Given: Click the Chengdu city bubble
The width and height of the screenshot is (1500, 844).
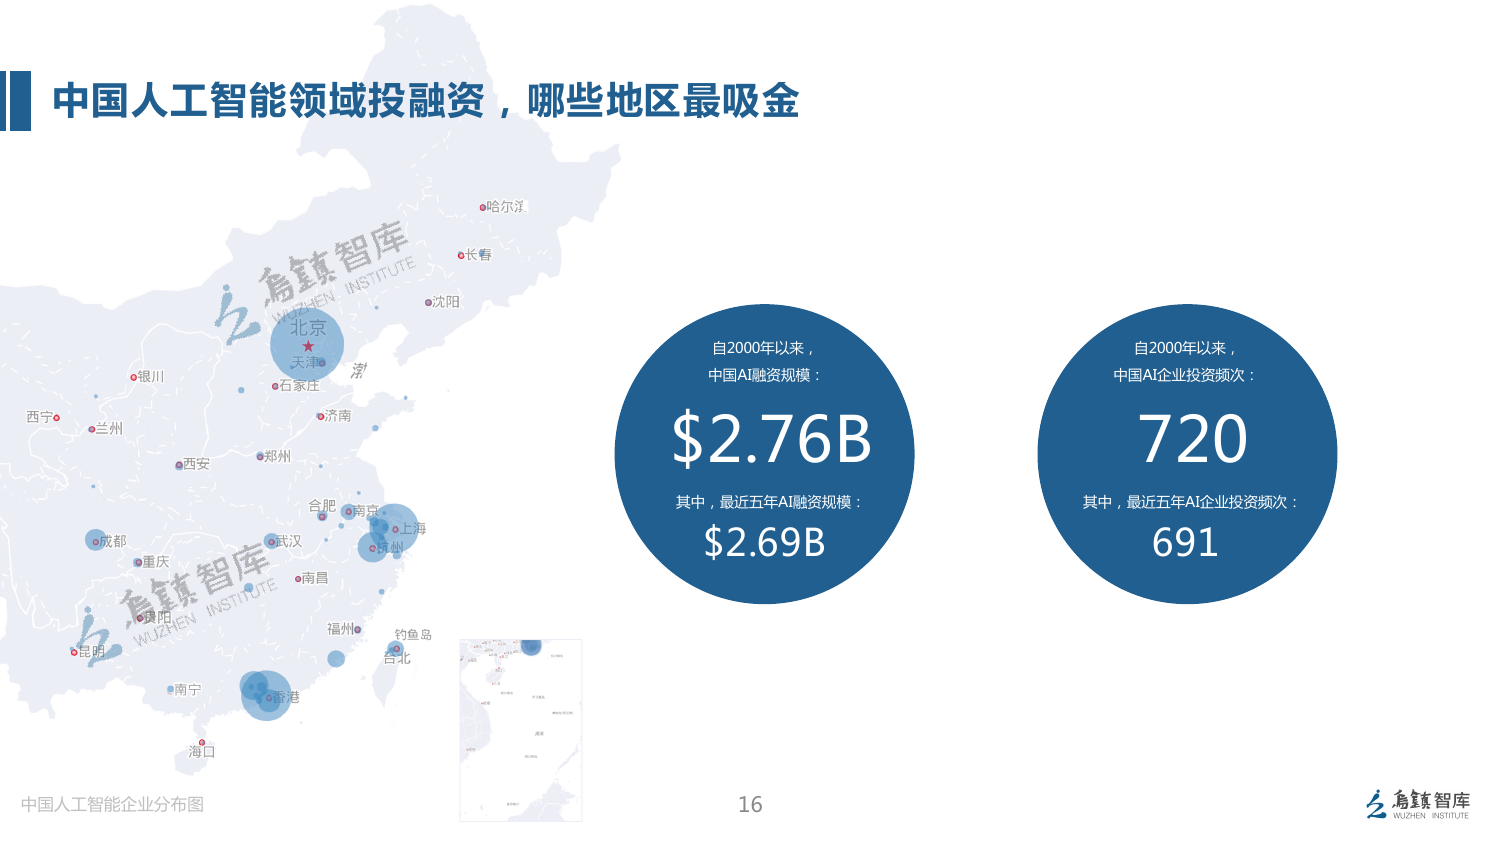Looking at the screenshot, I should 96,541.
